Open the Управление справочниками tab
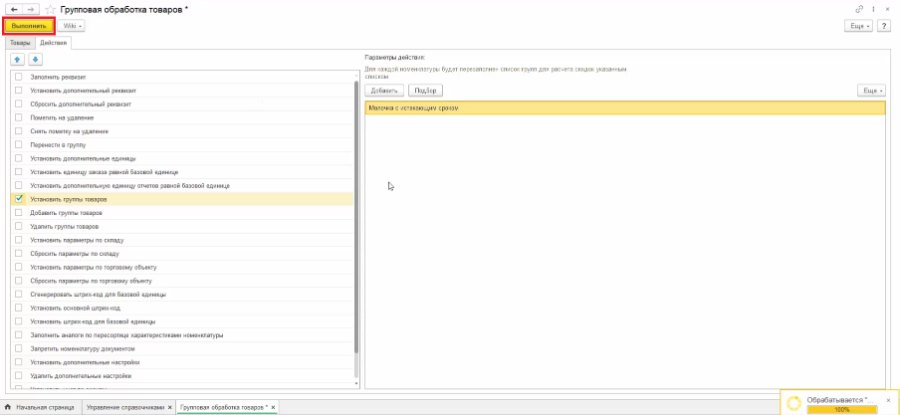 coord(127,408)
